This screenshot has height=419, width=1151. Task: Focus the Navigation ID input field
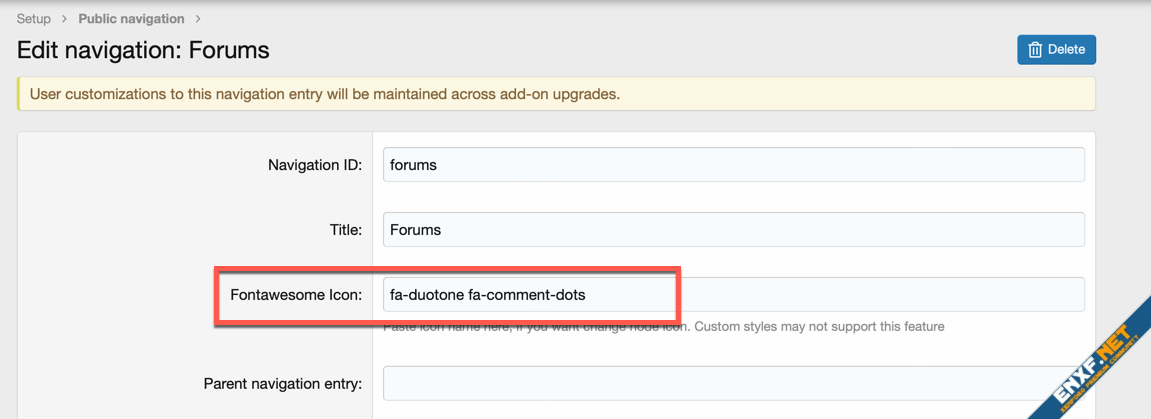[733, 165]
